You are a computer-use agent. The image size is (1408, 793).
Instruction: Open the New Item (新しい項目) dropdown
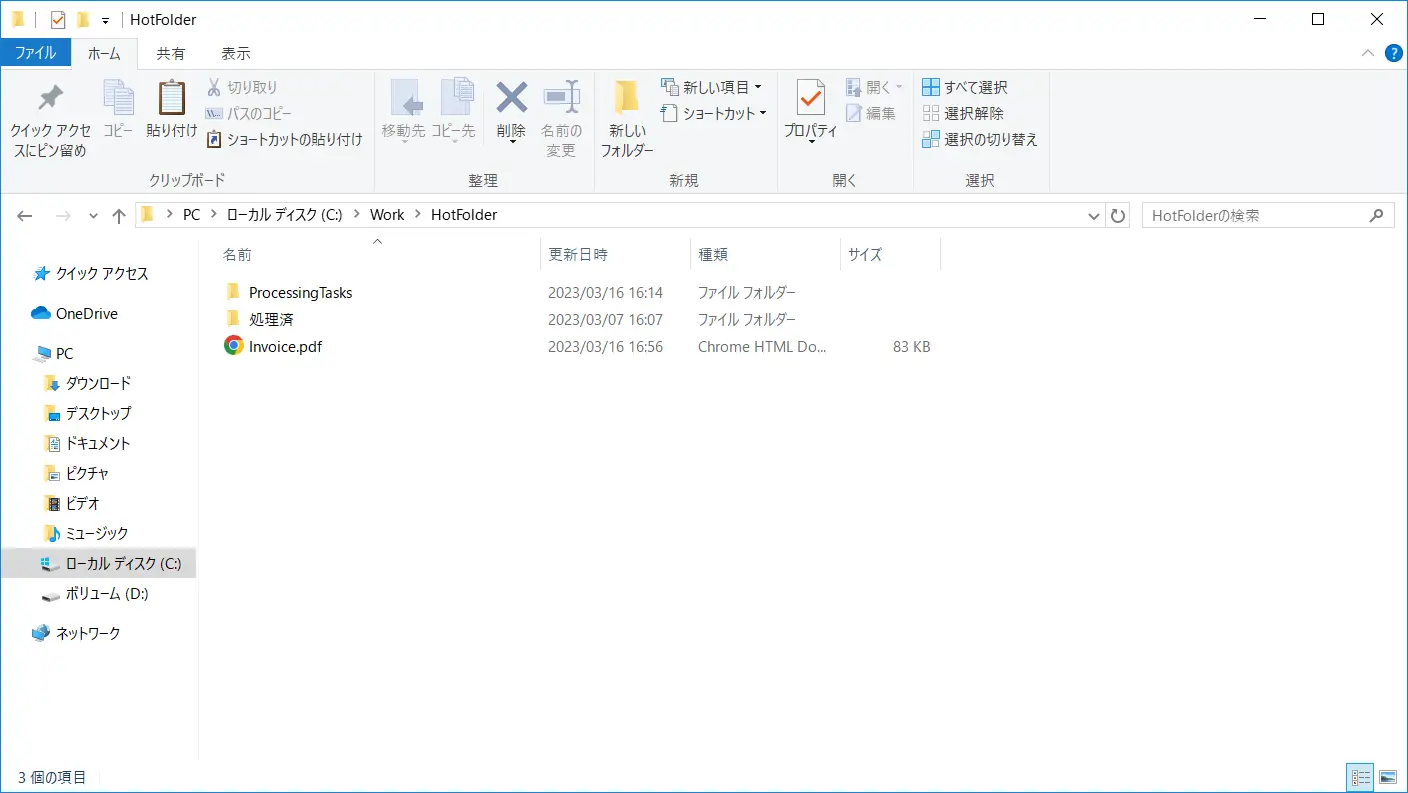pyautogui.click(x=711, y=87)
